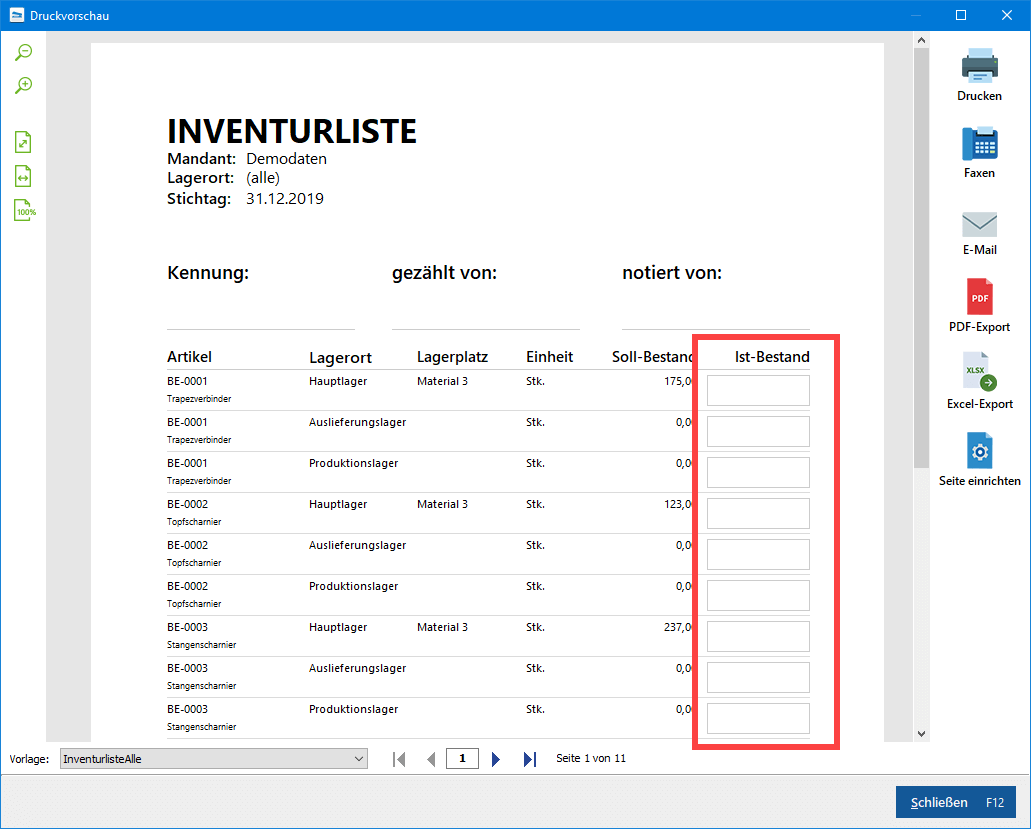Click the Artikel column header
The height and width of the screenshot is (829, 1031).
[189, 357]
